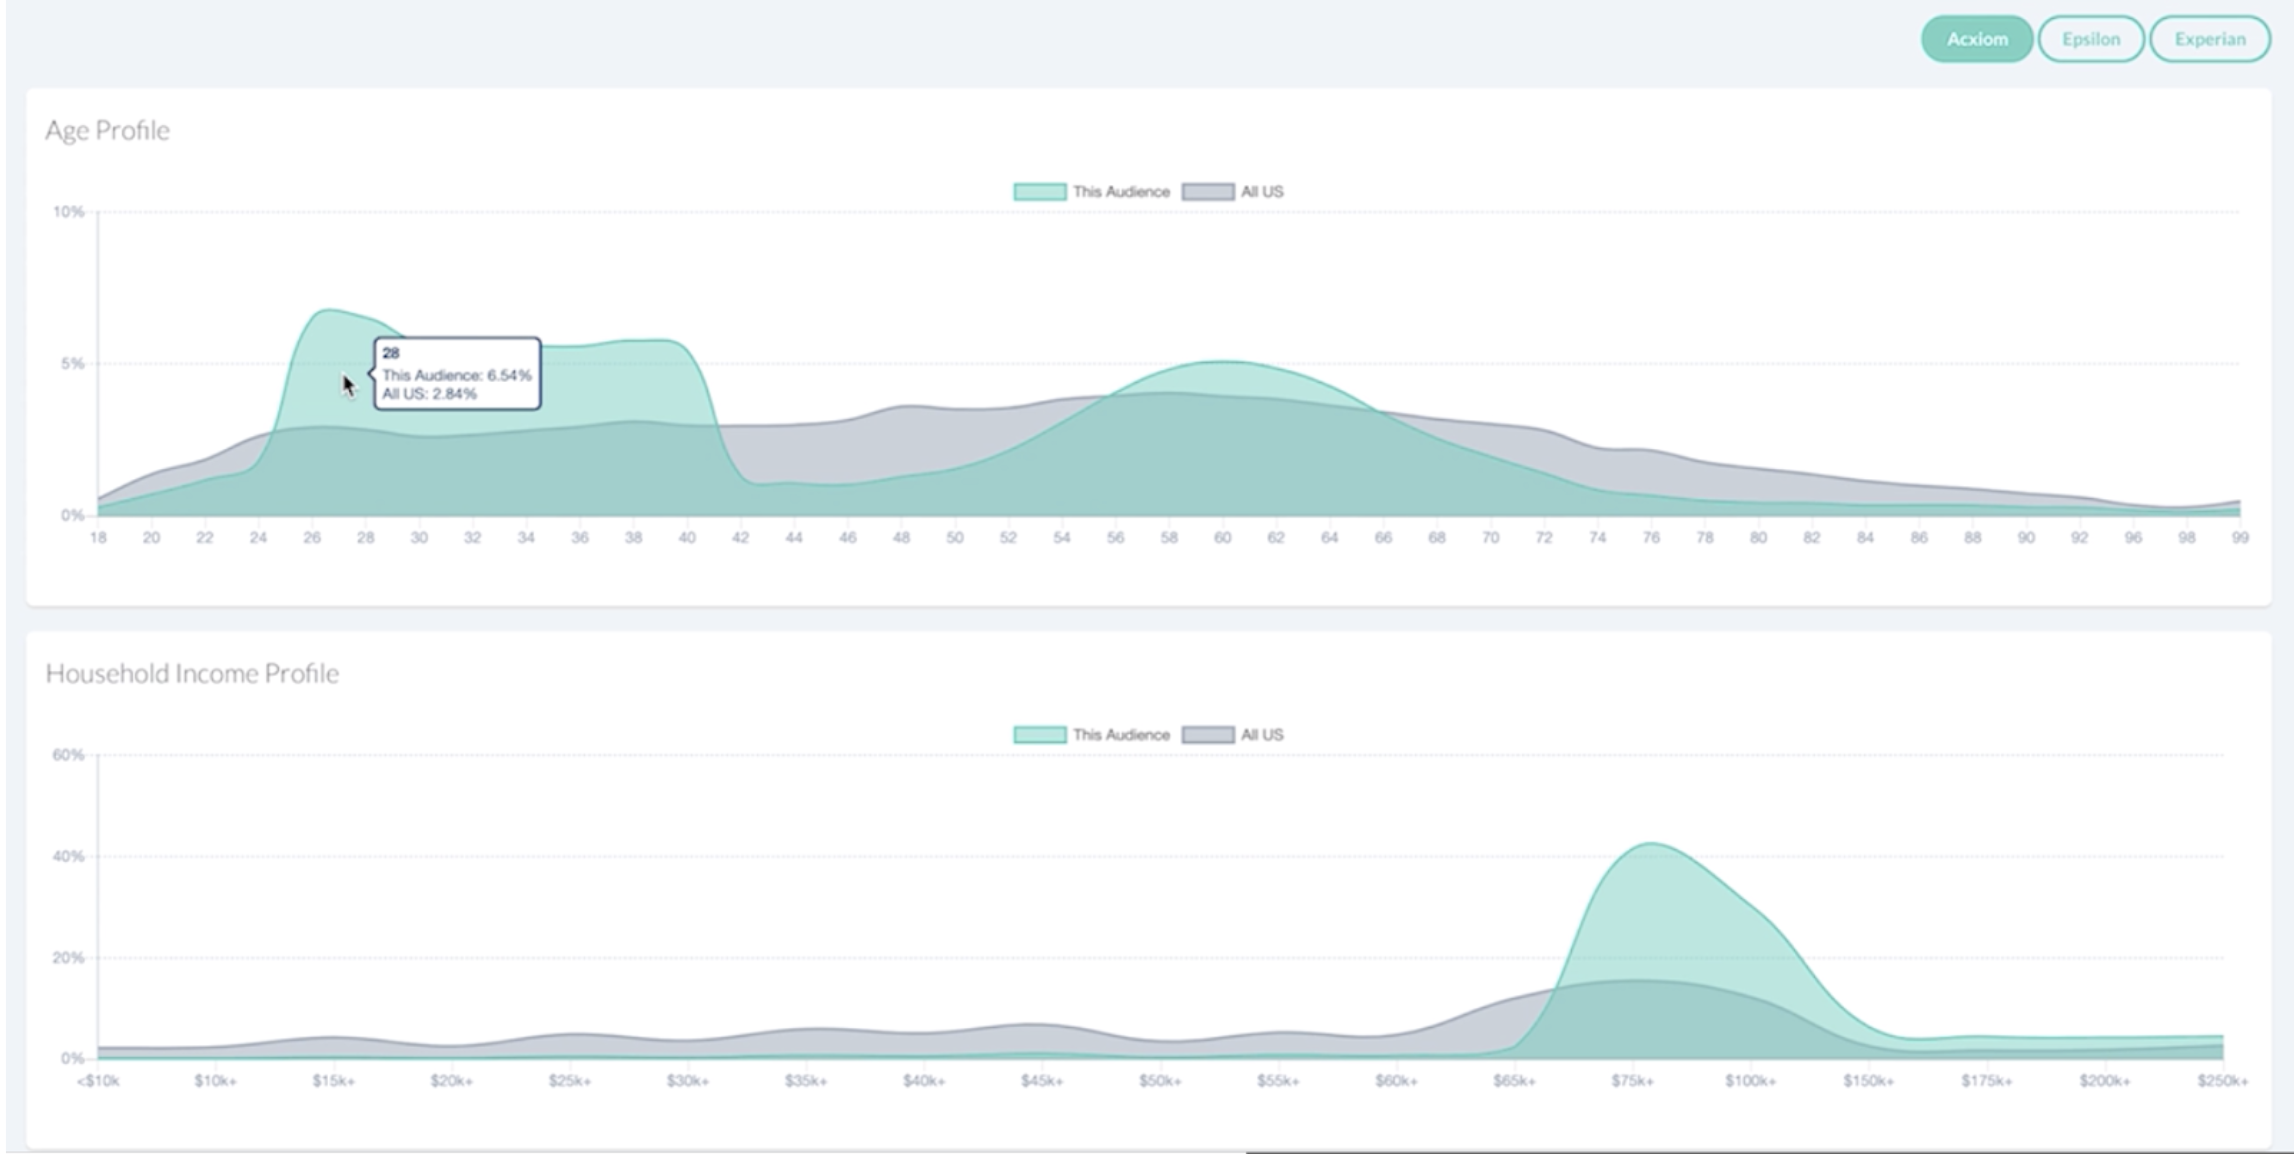Select the Acxiom data provider tab
This screenshot has height=1154, width=2294.
[1976, 39]
